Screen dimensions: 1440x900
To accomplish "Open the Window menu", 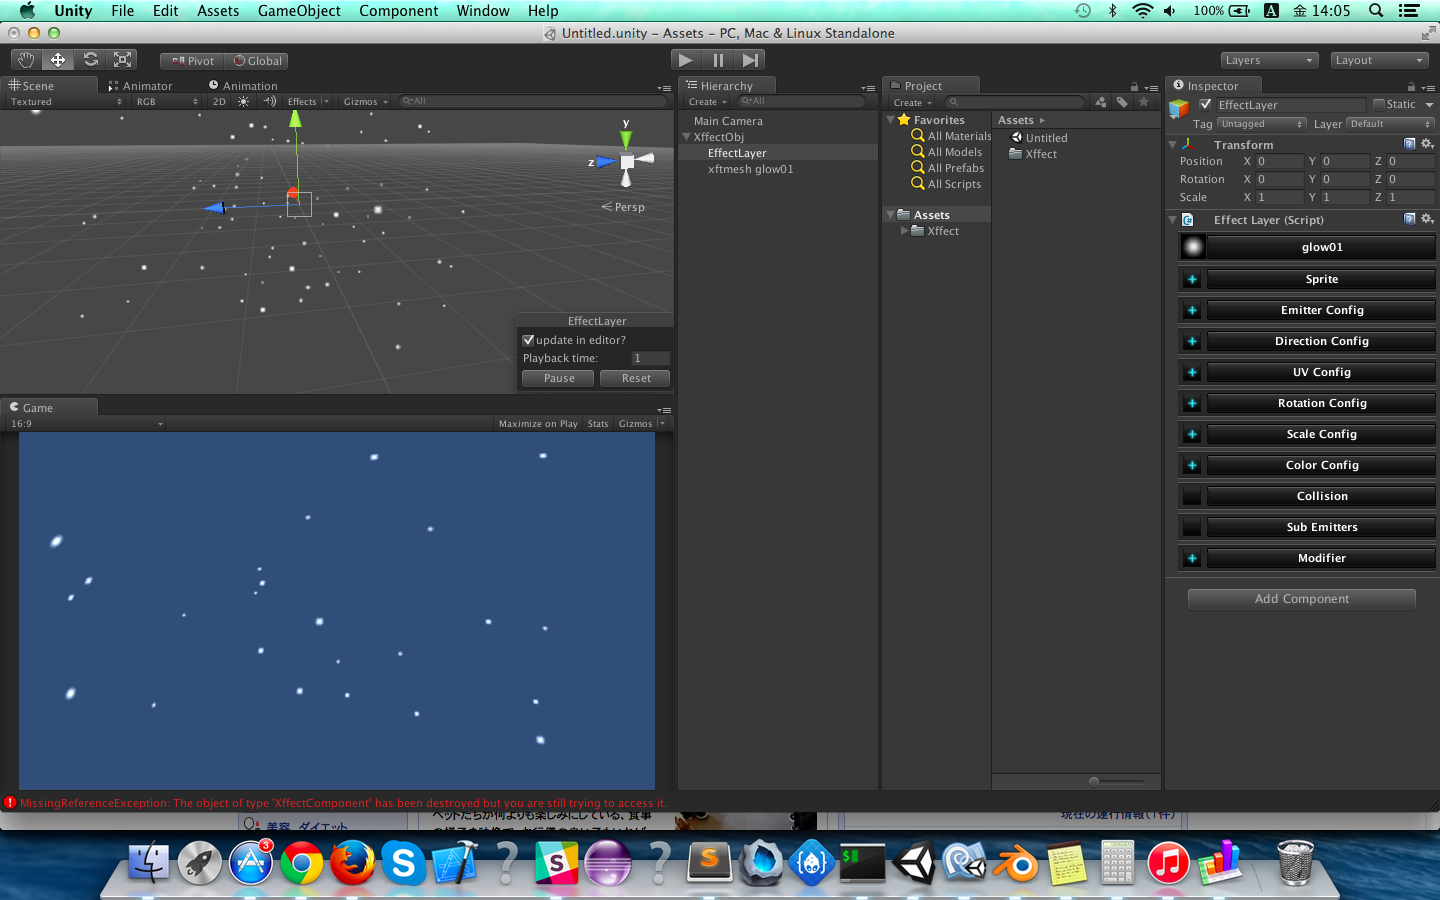I will pyautogui.click(x=483, y=11).
